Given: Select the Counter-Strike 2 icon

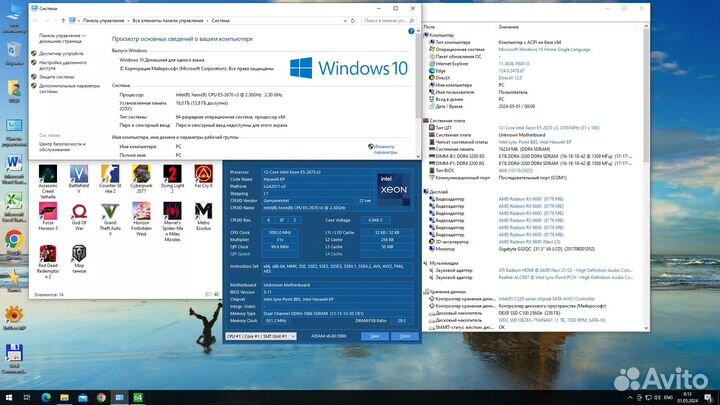Looking at the screenshot, I should 110,179.
